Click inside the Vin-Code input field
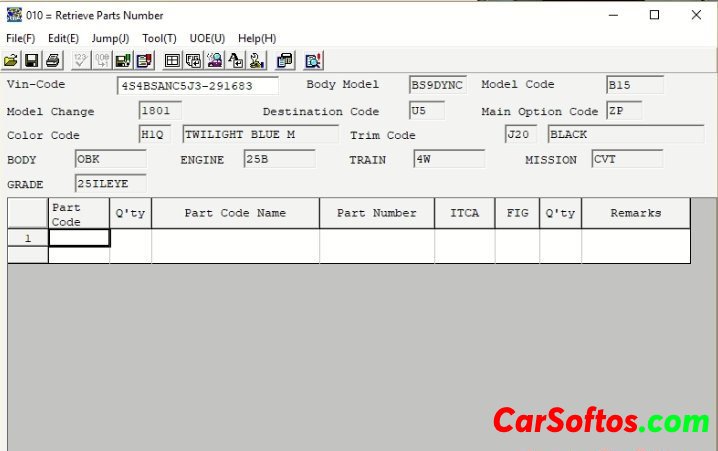Screen dimensions: 718x451 197,86
